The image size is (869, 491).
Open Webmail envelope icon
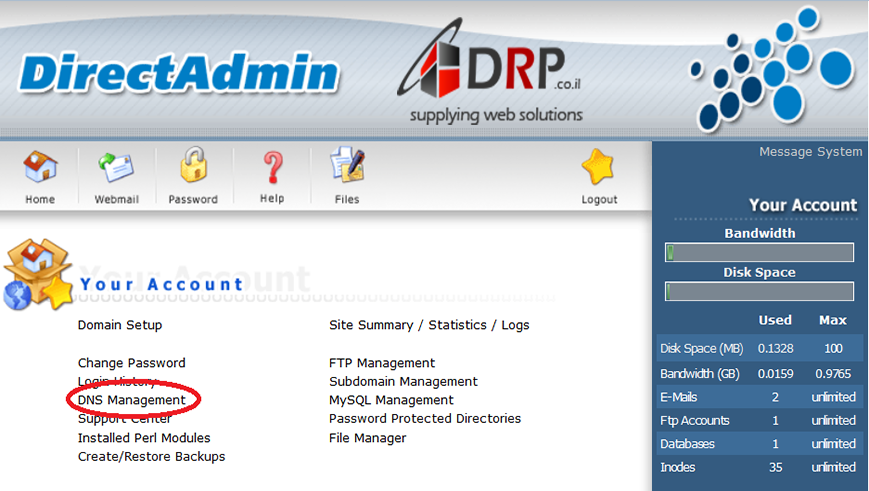[116, 167]
